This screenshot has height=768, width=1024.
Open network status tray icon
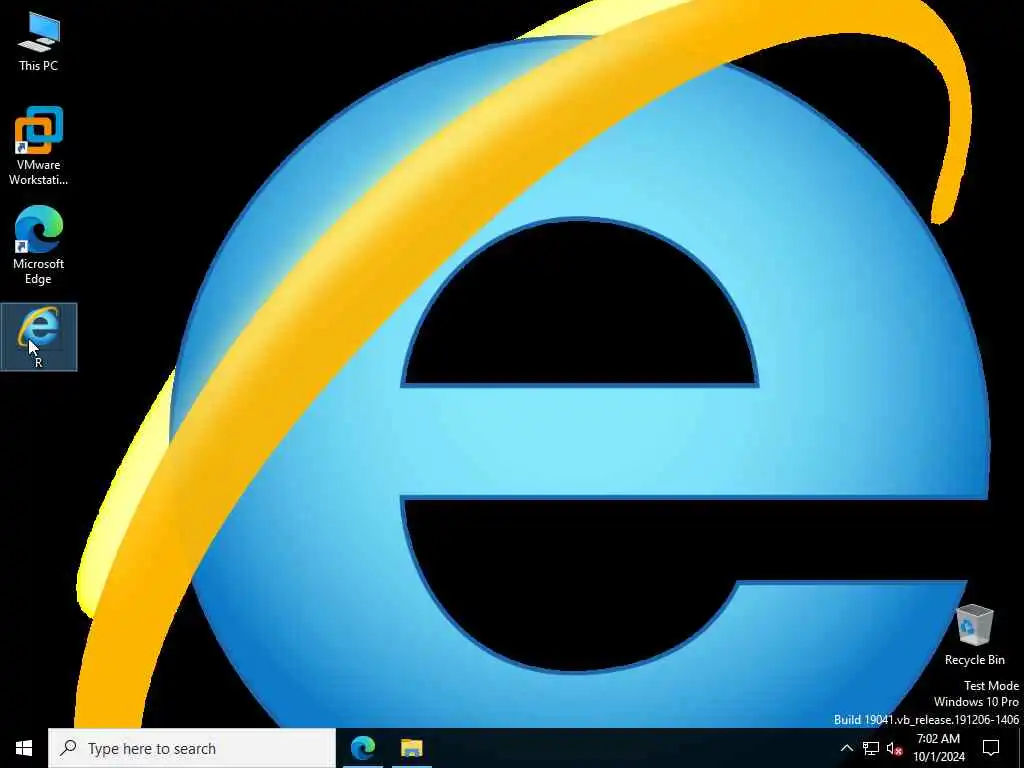coord(871,748)
